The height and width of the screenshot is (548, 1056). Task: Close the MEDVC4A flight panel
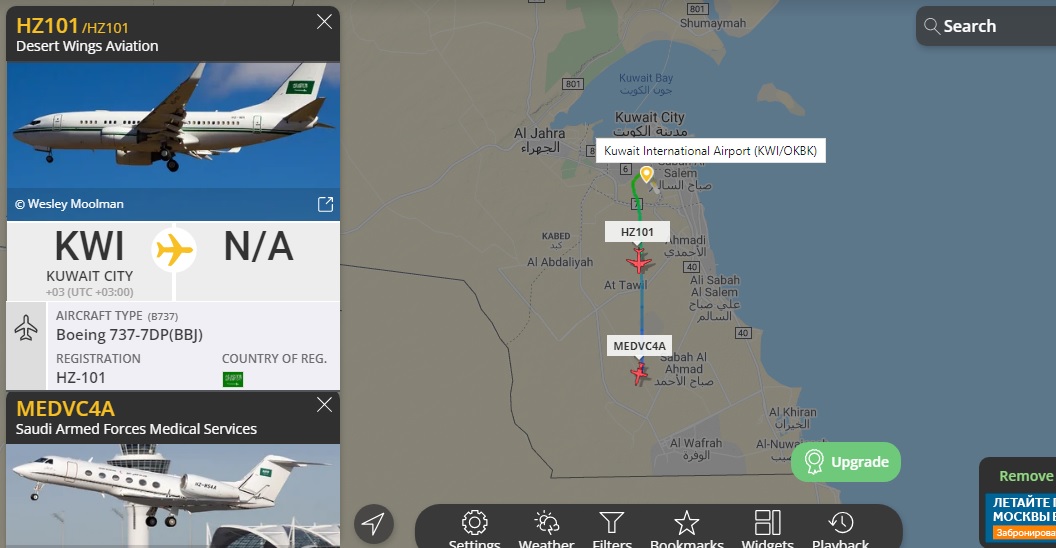(324, 405)
